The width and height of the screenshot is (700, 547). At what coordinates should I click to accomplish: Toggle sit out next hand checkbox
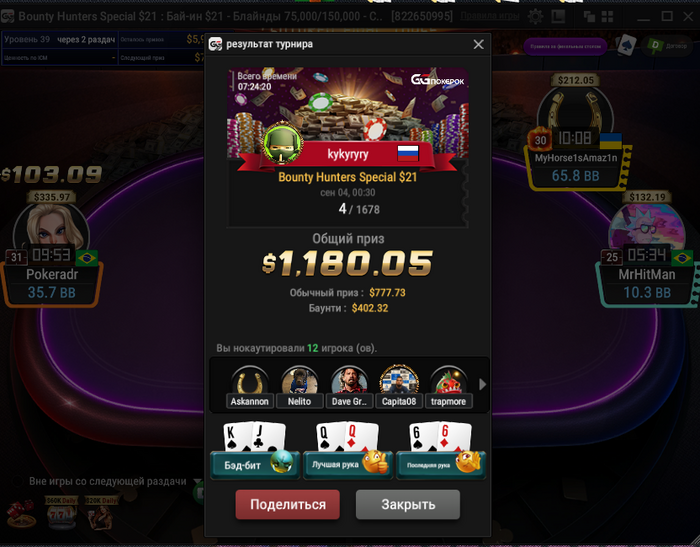pyautogui.click(x=17, y=481)
